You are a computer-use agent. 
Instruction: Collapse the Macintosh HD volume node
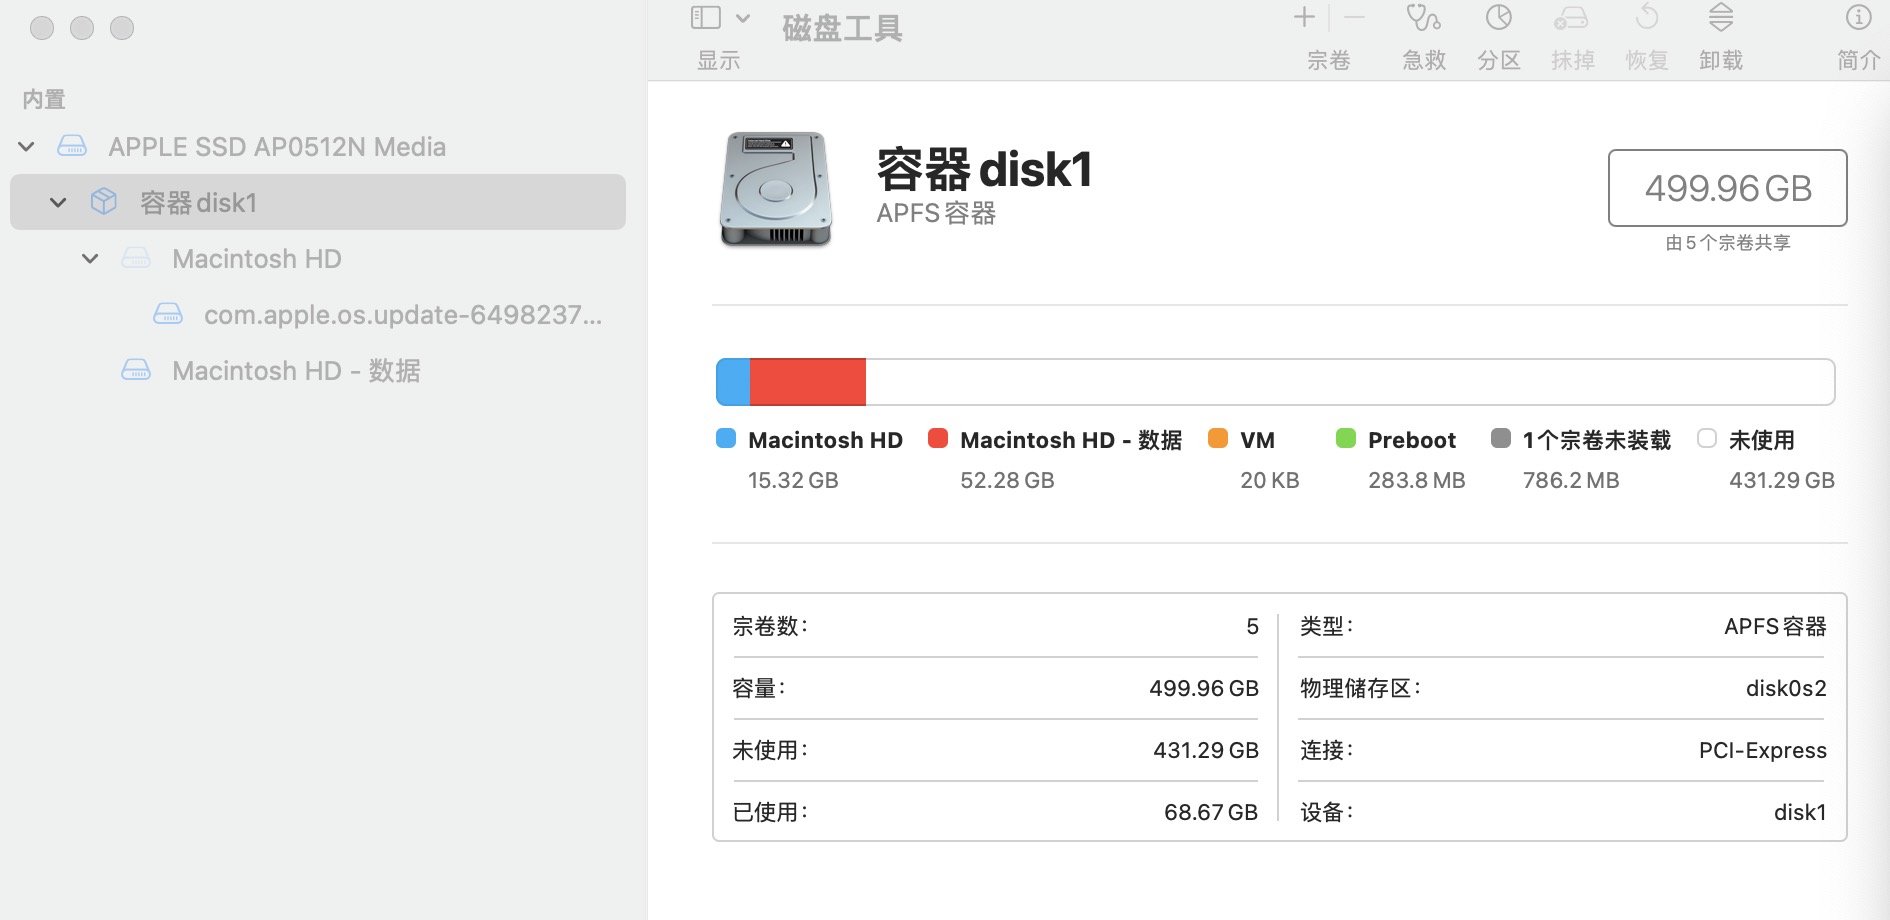pyautogui.click(x=90, y=259)
